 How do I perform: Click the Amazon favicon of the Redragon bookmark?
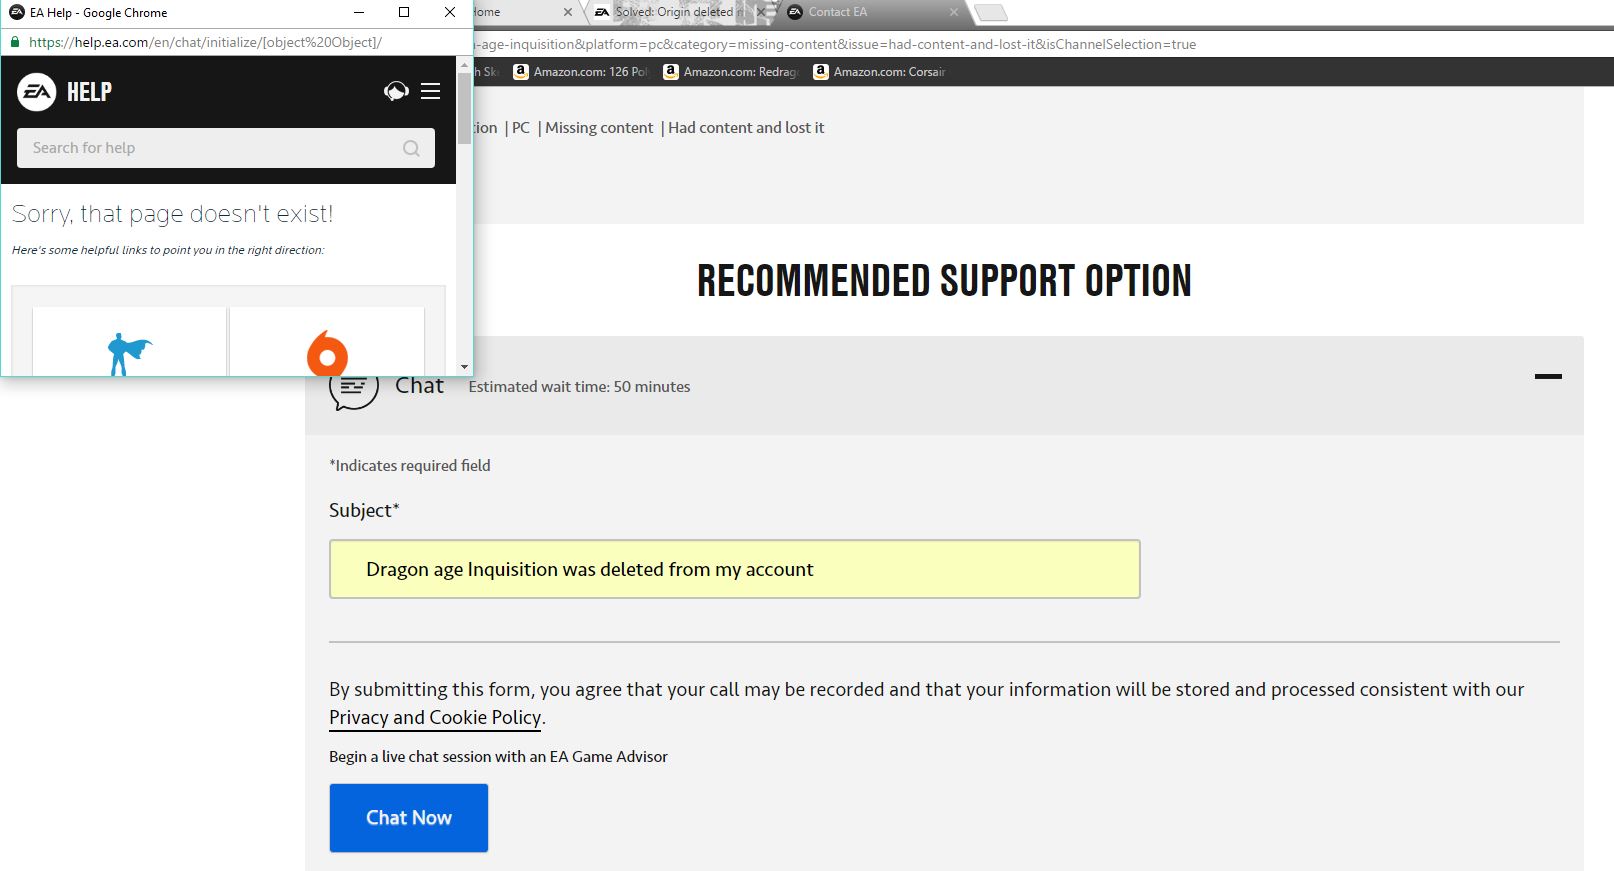tap(671, 72)
